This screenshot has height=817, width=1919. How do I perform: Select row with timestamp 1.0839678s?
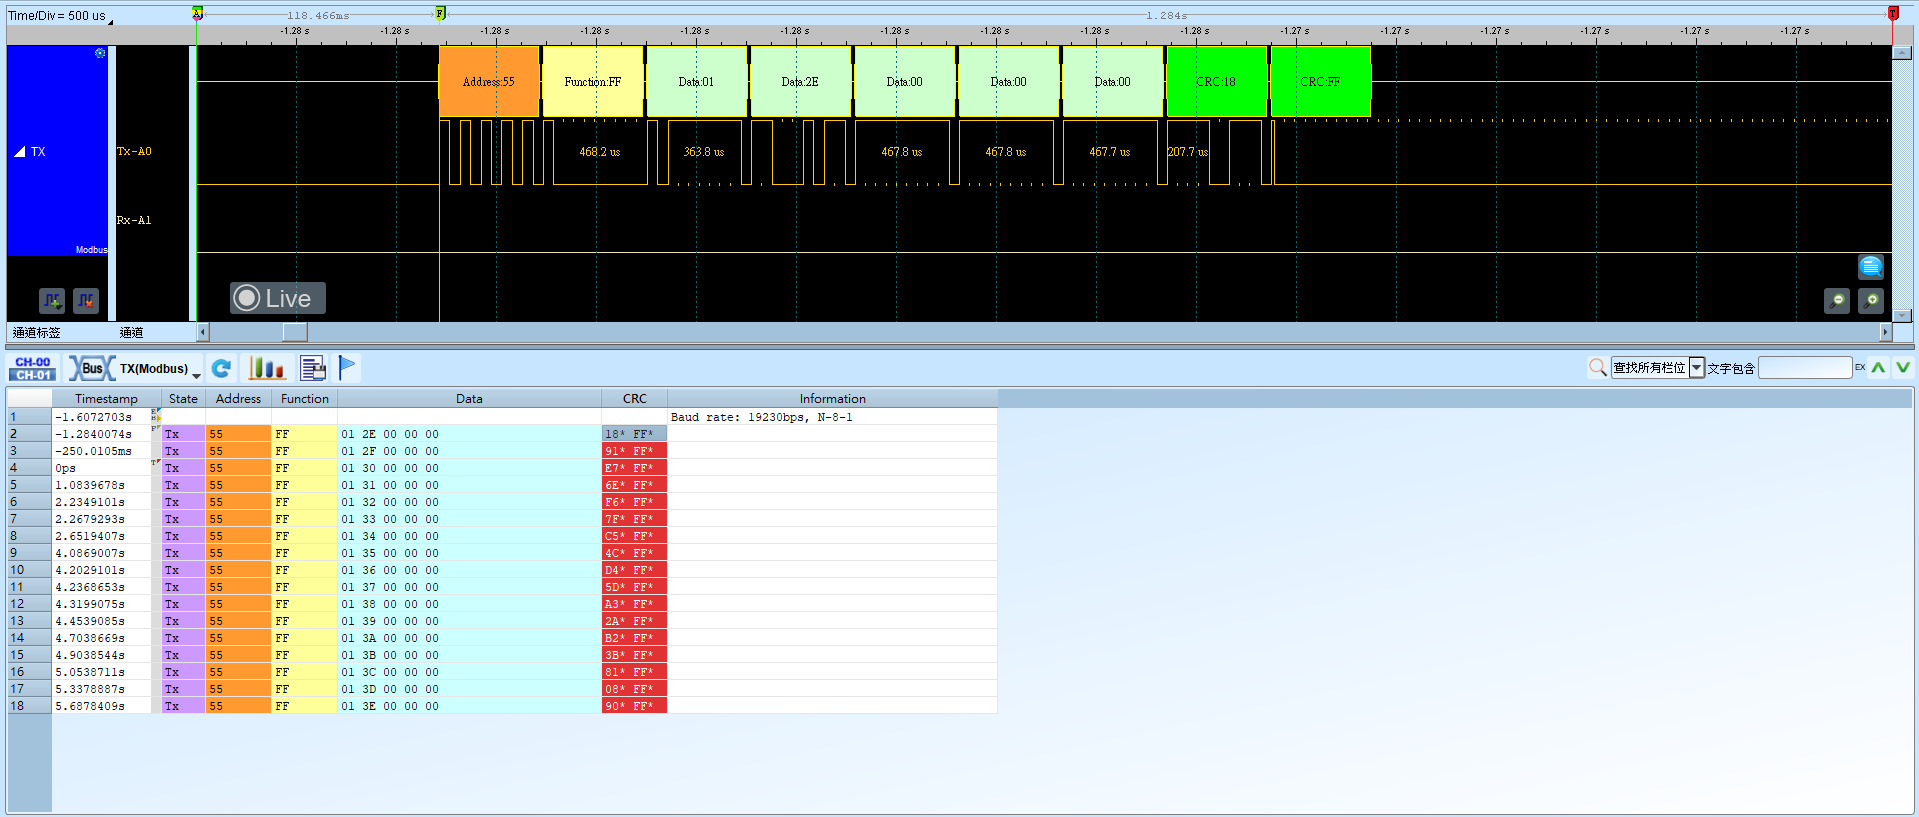coord(502,485)
